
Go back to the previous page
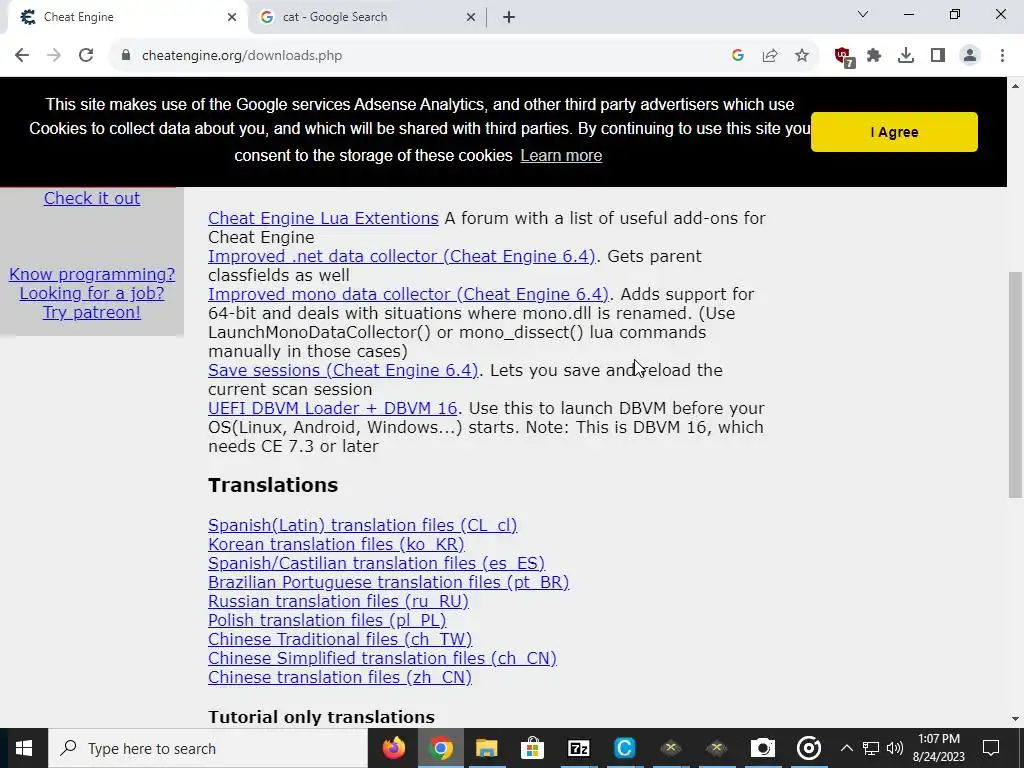point(22,56)
